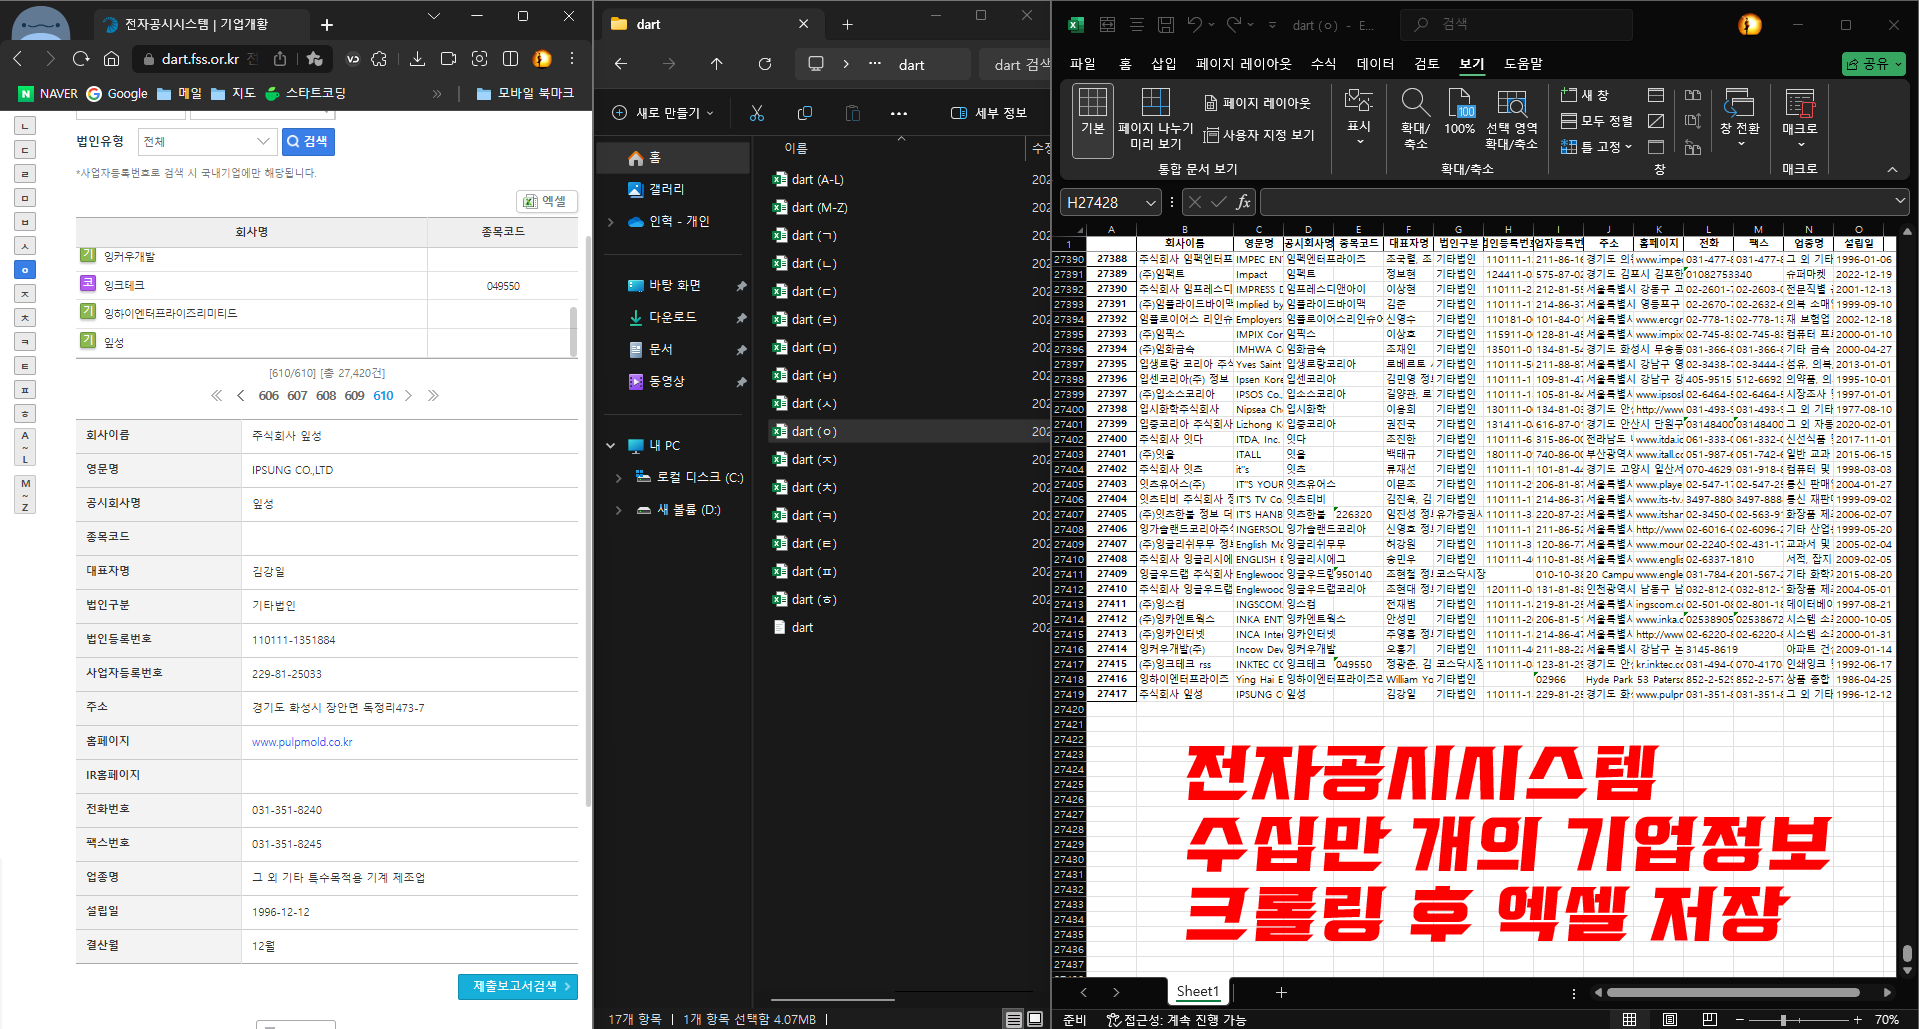Click the insert function fx icon
This screenshot has width=1919, height=1029.
[1243, 202]
